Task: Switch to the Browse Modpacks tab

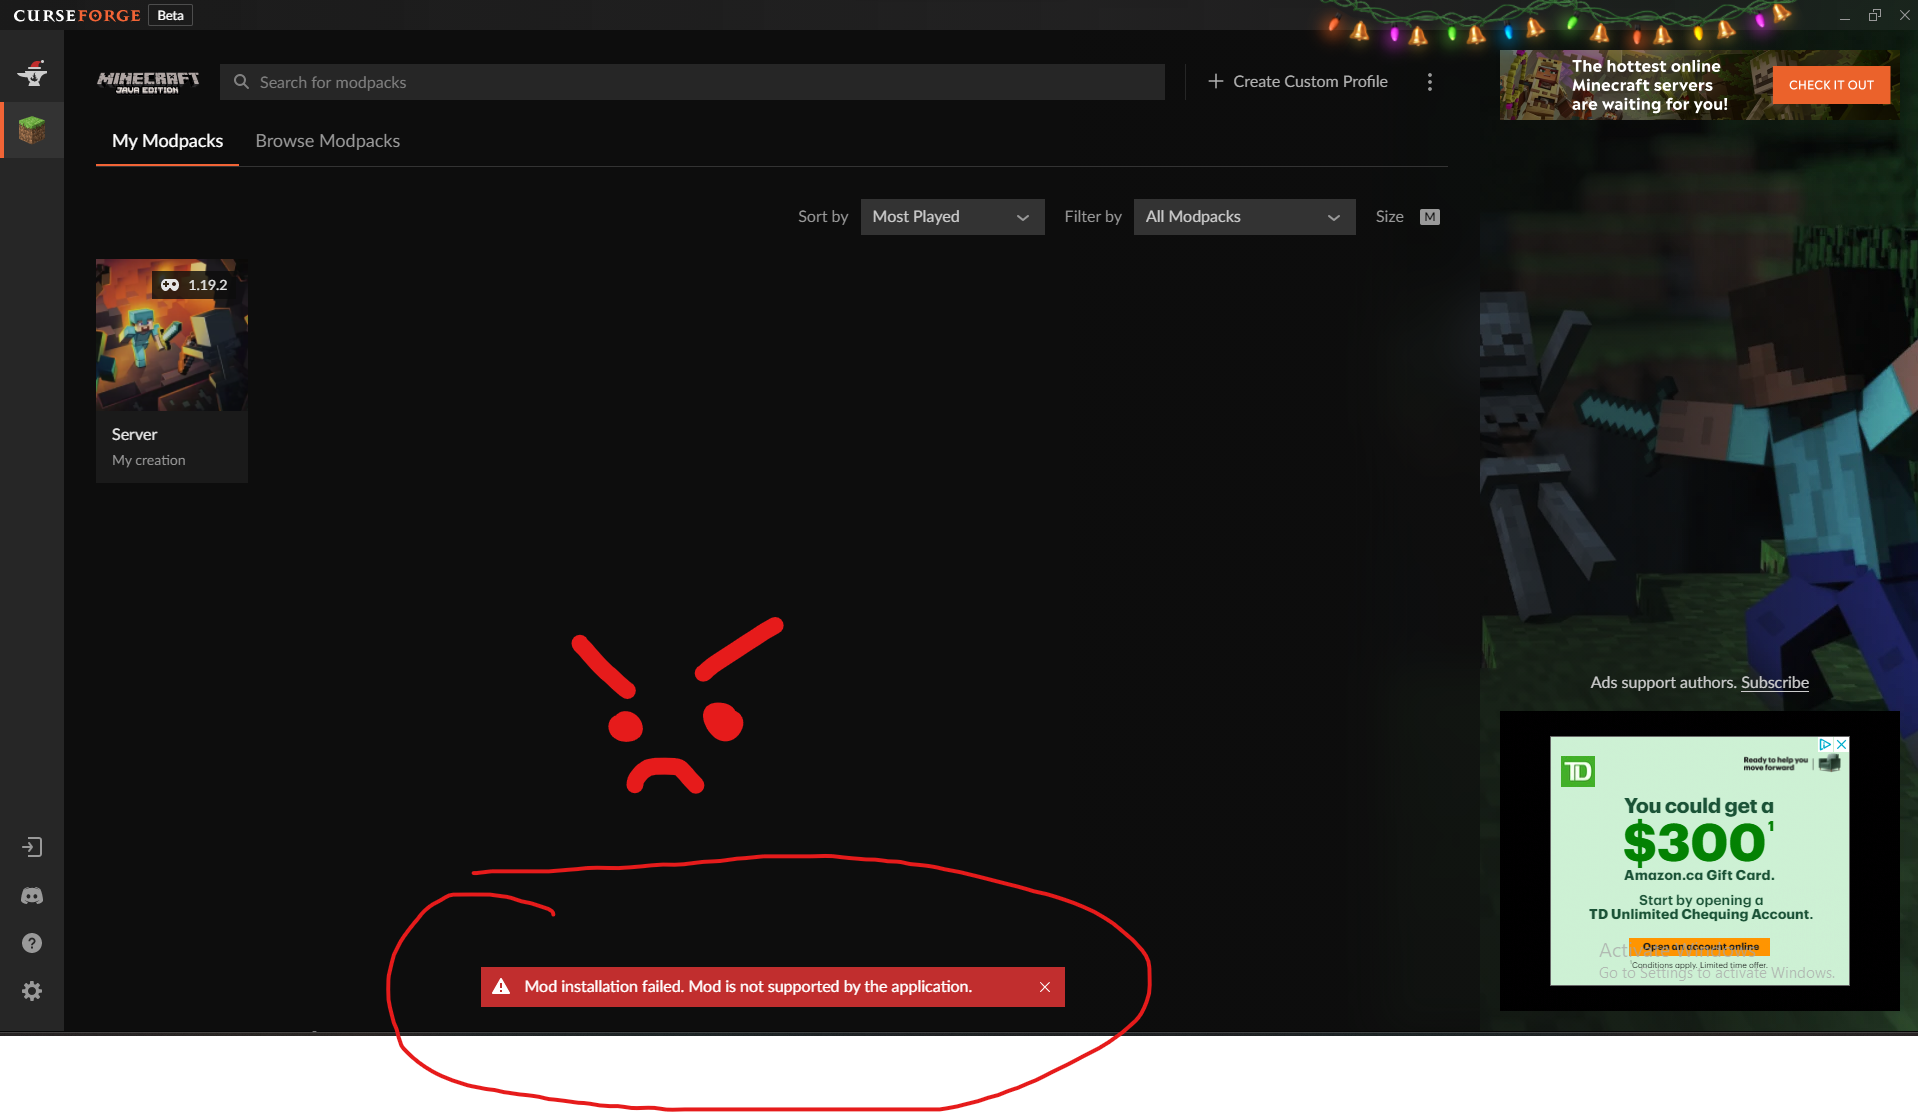Action: (327, 141)
